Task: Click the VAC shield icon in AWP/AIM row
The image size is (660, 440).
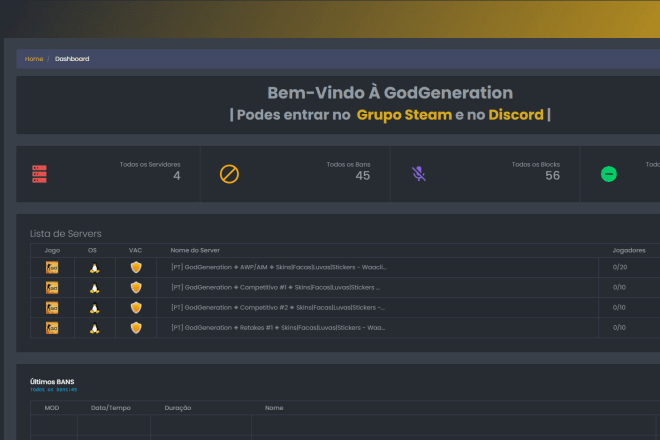Action: click(x=136, y=267)
